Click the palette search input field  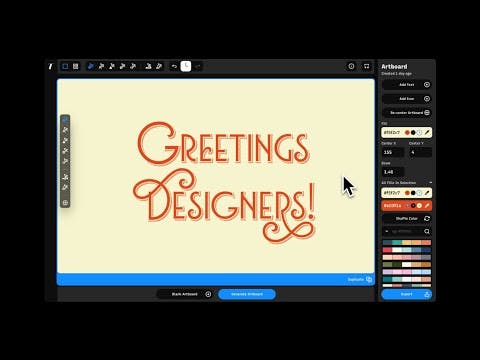click(406, 231)
